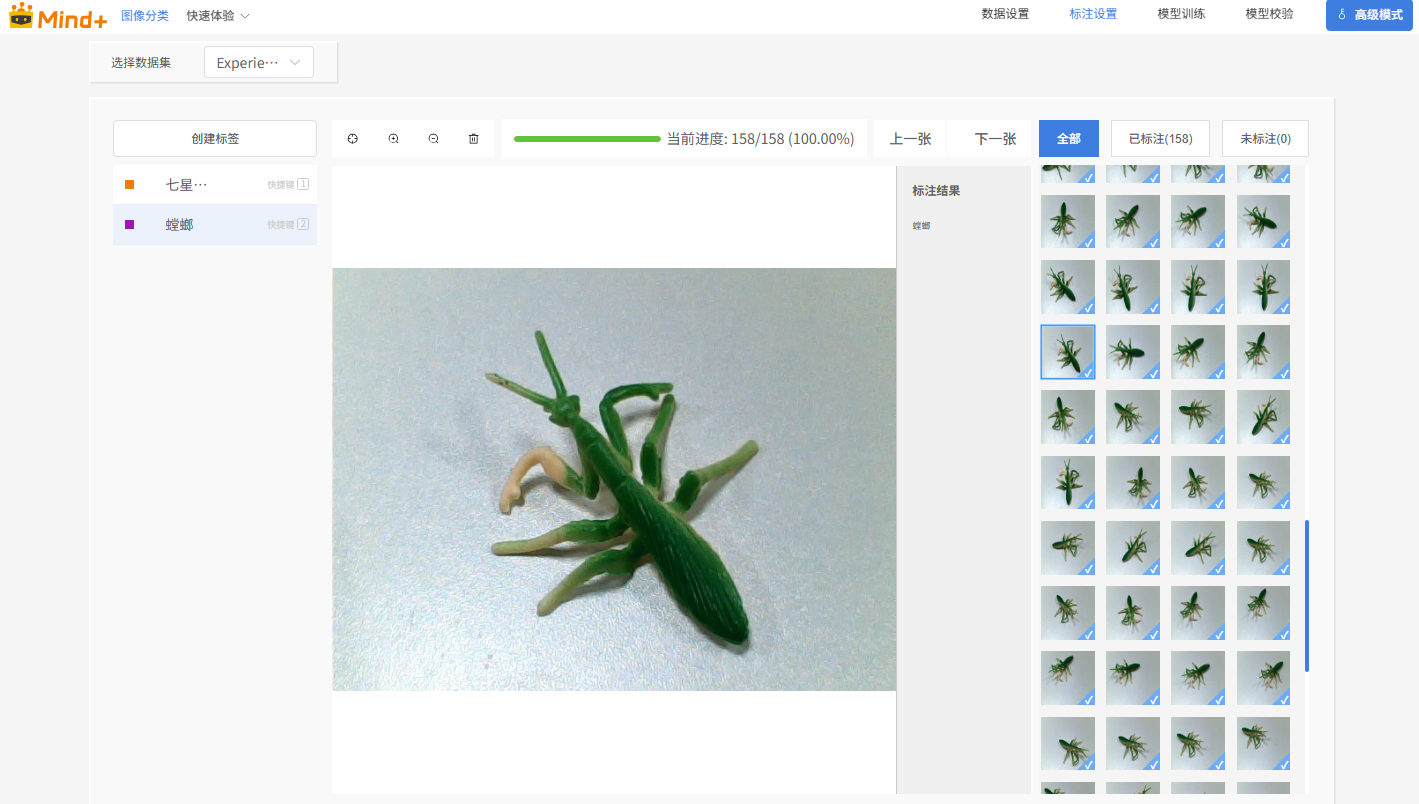
Task: Click the zoom out magnifier icon
Action: (434, 139)
